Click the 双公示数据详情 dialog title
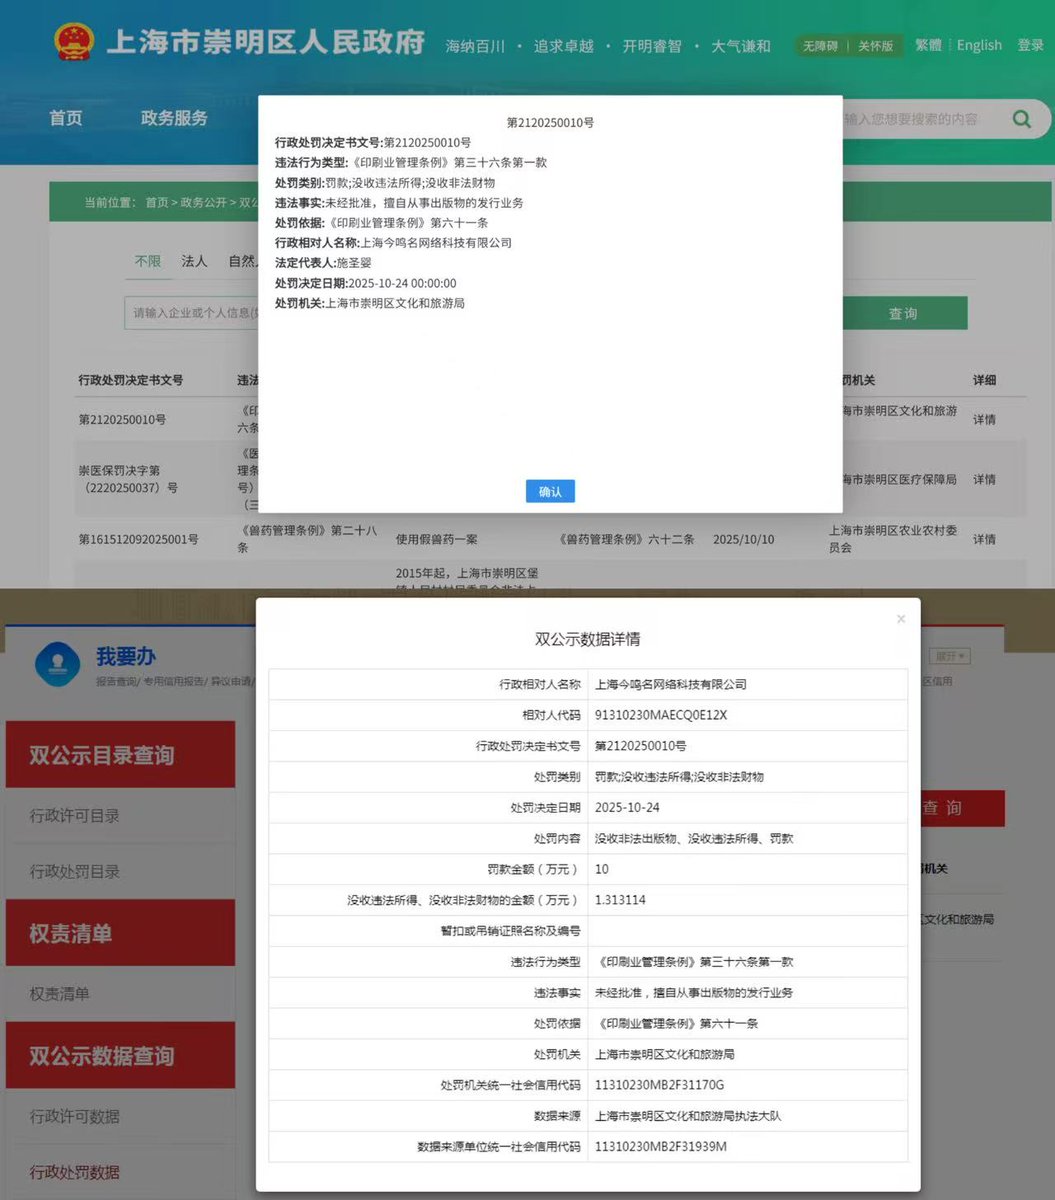Screen dimensions: 1055x1200 click(x=588, y=639)
